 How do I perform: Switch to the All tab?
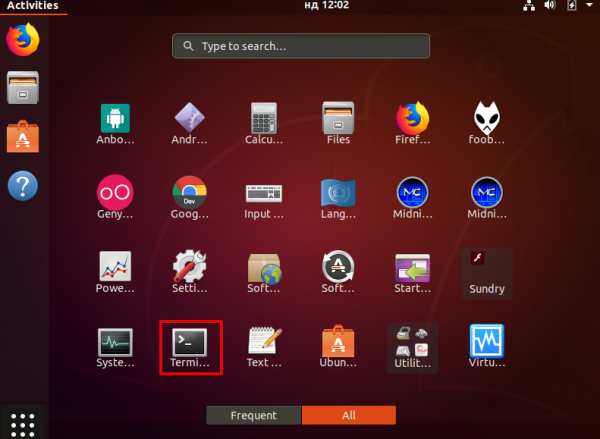pos(349,415)
